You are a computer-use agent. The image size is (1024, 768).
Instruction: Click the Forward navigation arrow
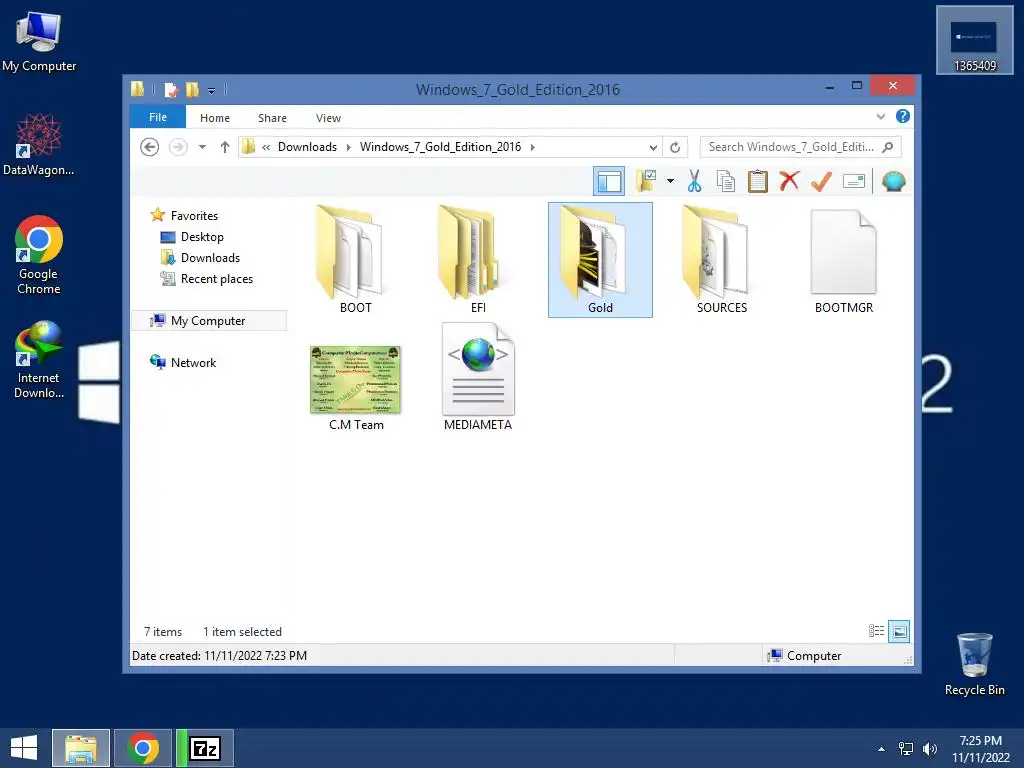coord(178,147)
